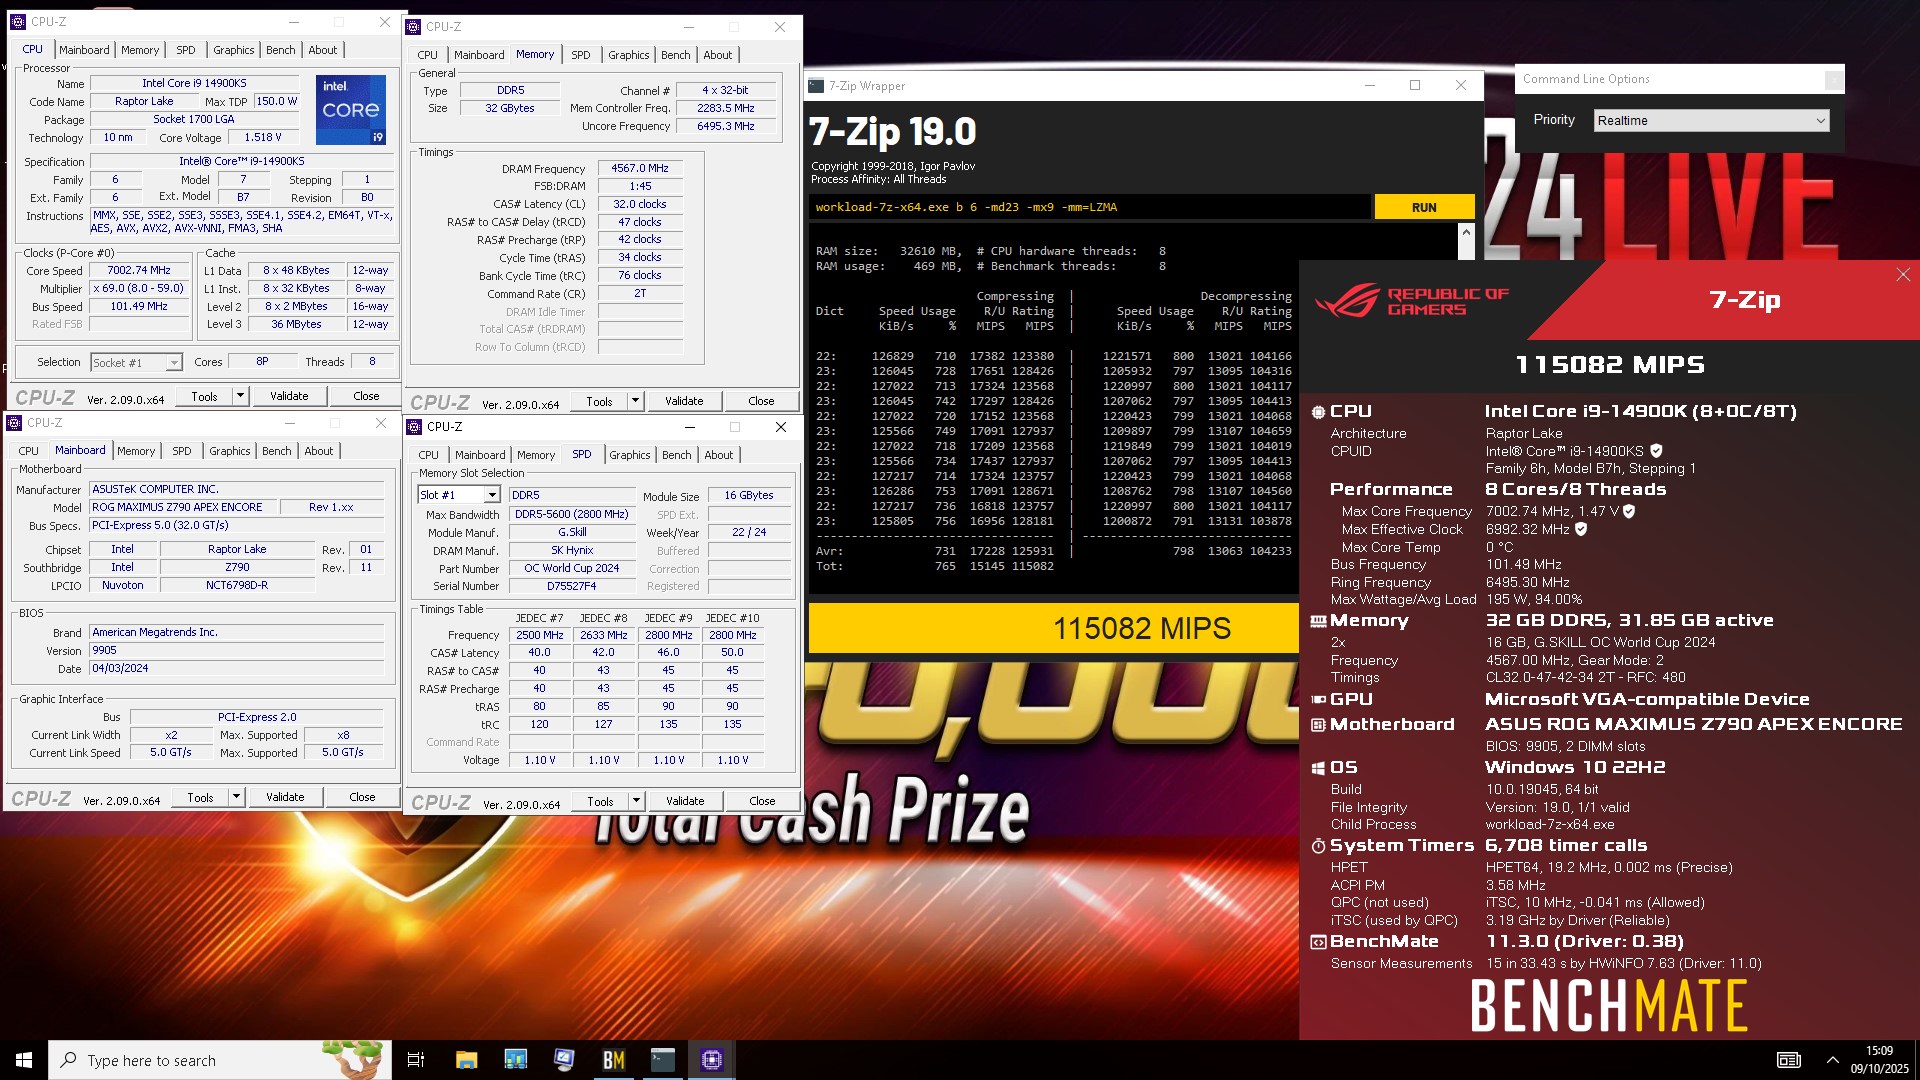
Task: Click the model ROG MAXIMUS Z790 APEX ENCORE field
Action: (182, 507)
